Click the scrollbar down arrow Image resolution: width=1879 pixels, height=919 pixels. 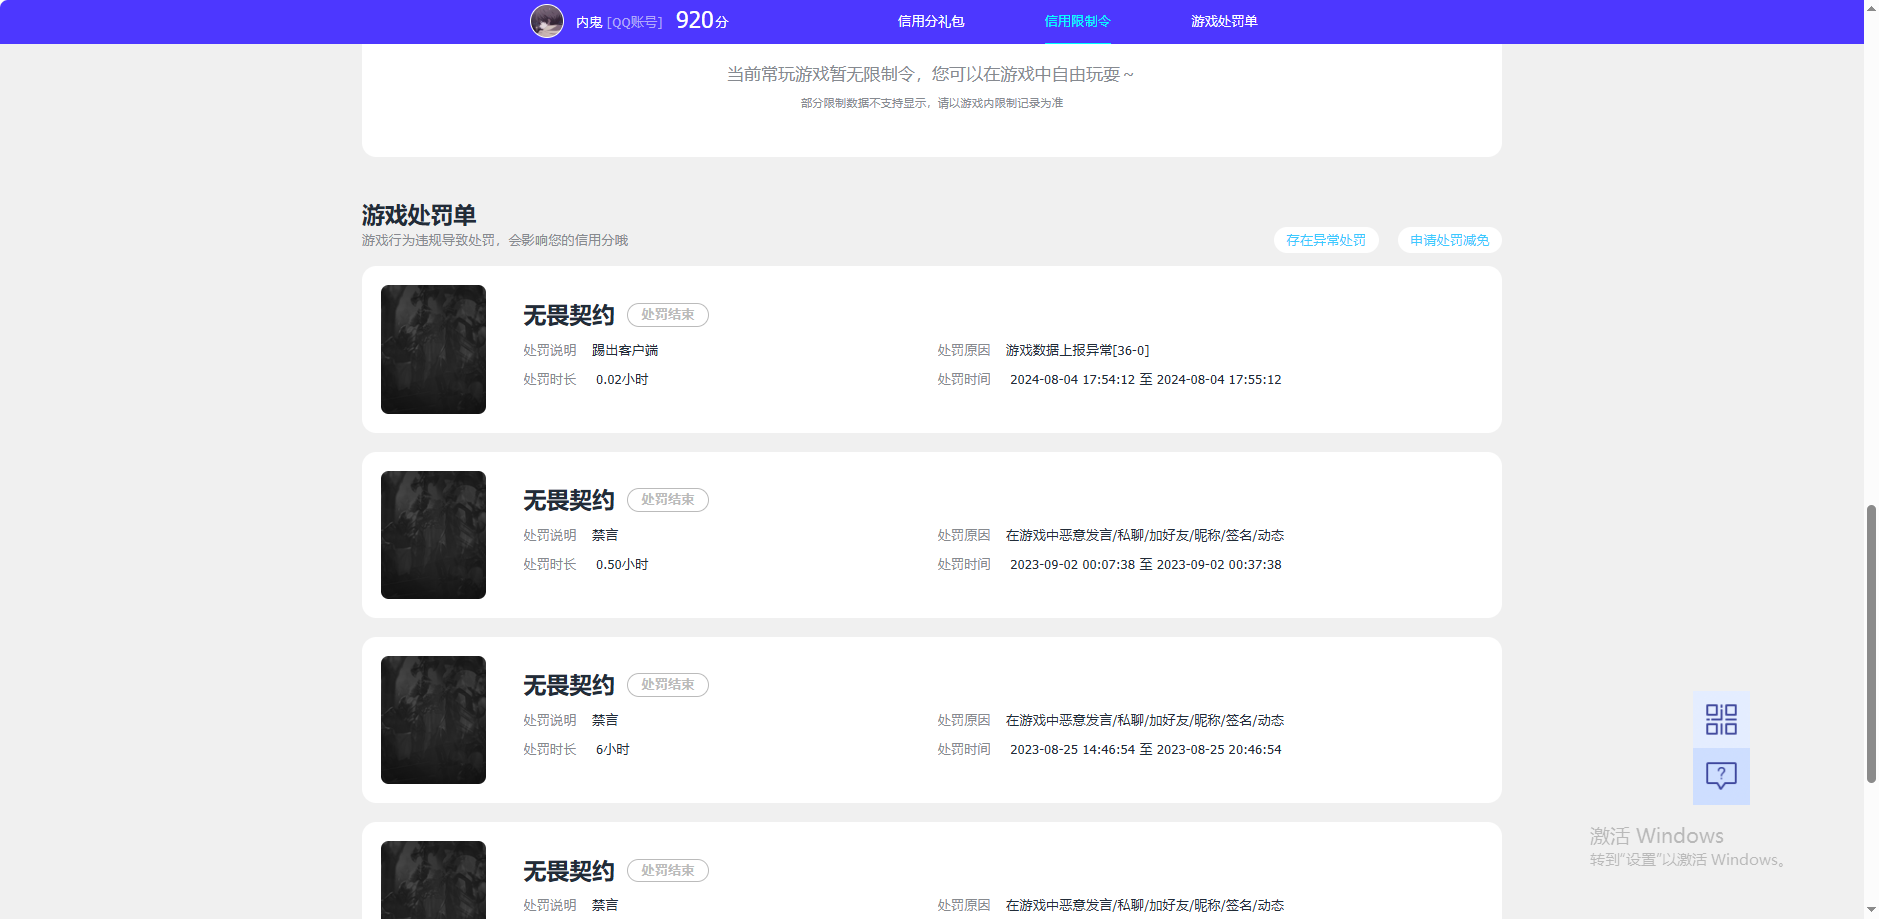(x=1871, y=911)
